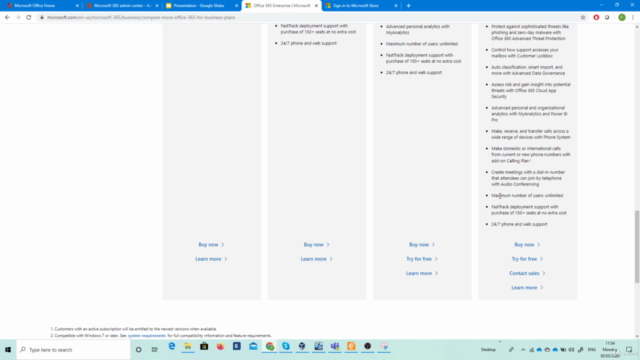Open VirtualBox cube icon on taskbar

302,347
